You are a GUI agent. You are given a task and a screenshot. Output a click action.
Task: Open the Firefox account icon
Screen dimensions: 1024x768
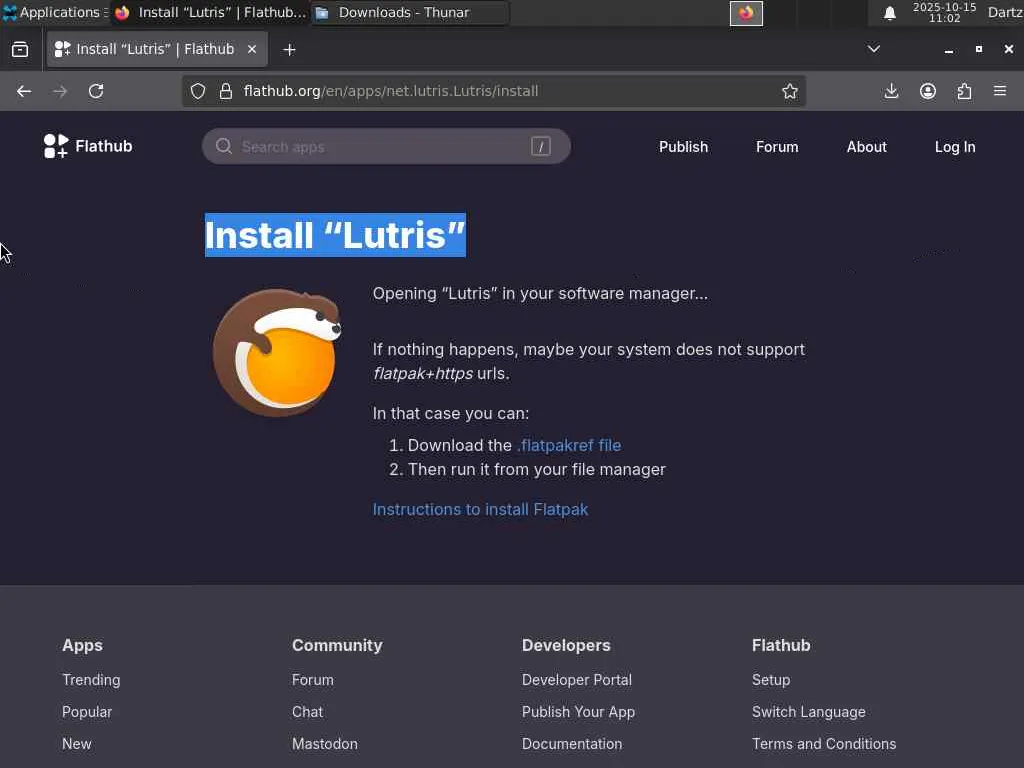tap(928, 91)
